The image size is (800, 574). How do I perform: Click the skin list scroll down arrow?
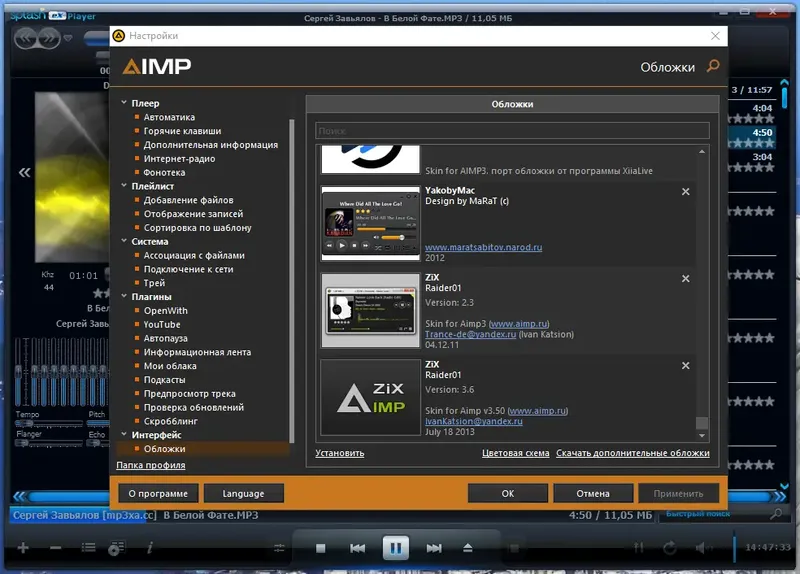tap(702, 436)
